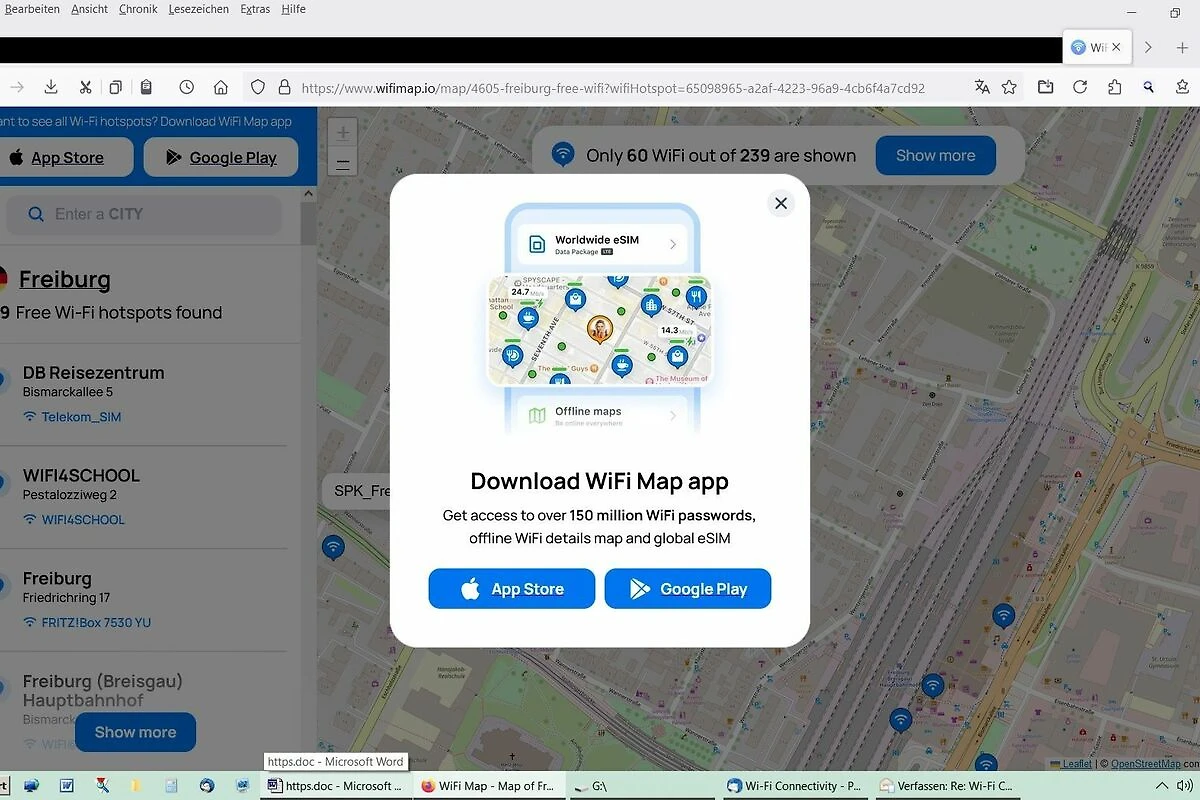Click WiFi marker below SPK_Fre label
The height and width of the screenshot is (800, 1200).
point(333,546)
